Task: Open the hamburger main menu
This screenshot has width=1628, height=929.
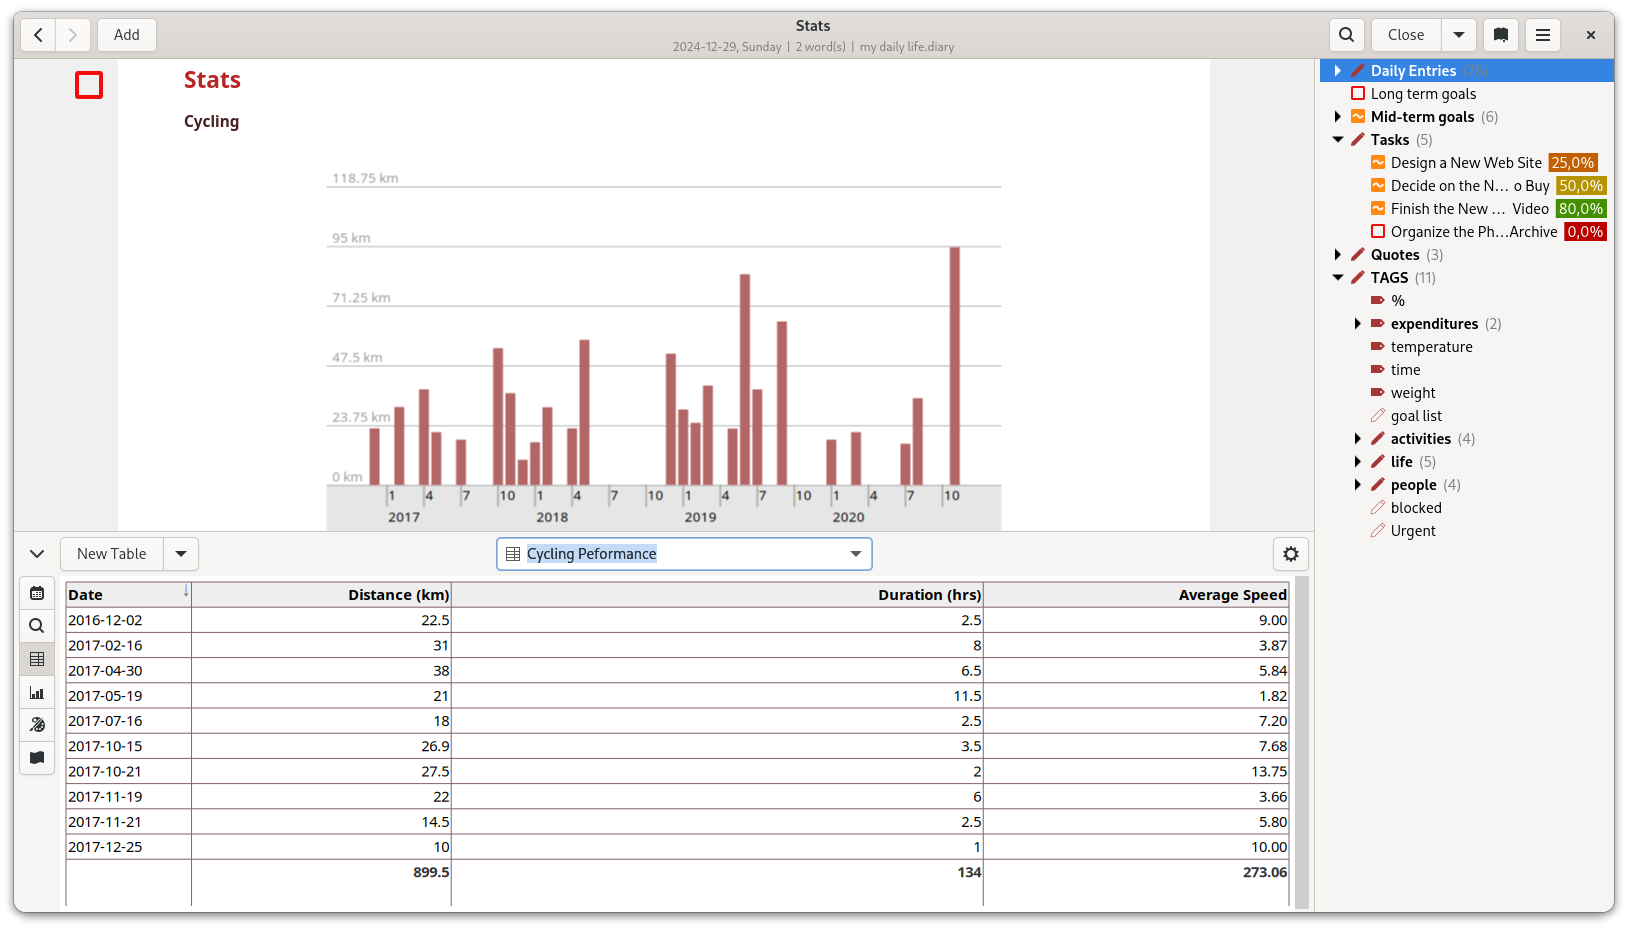Action: pyautogui.click(x=1543, y=35)
